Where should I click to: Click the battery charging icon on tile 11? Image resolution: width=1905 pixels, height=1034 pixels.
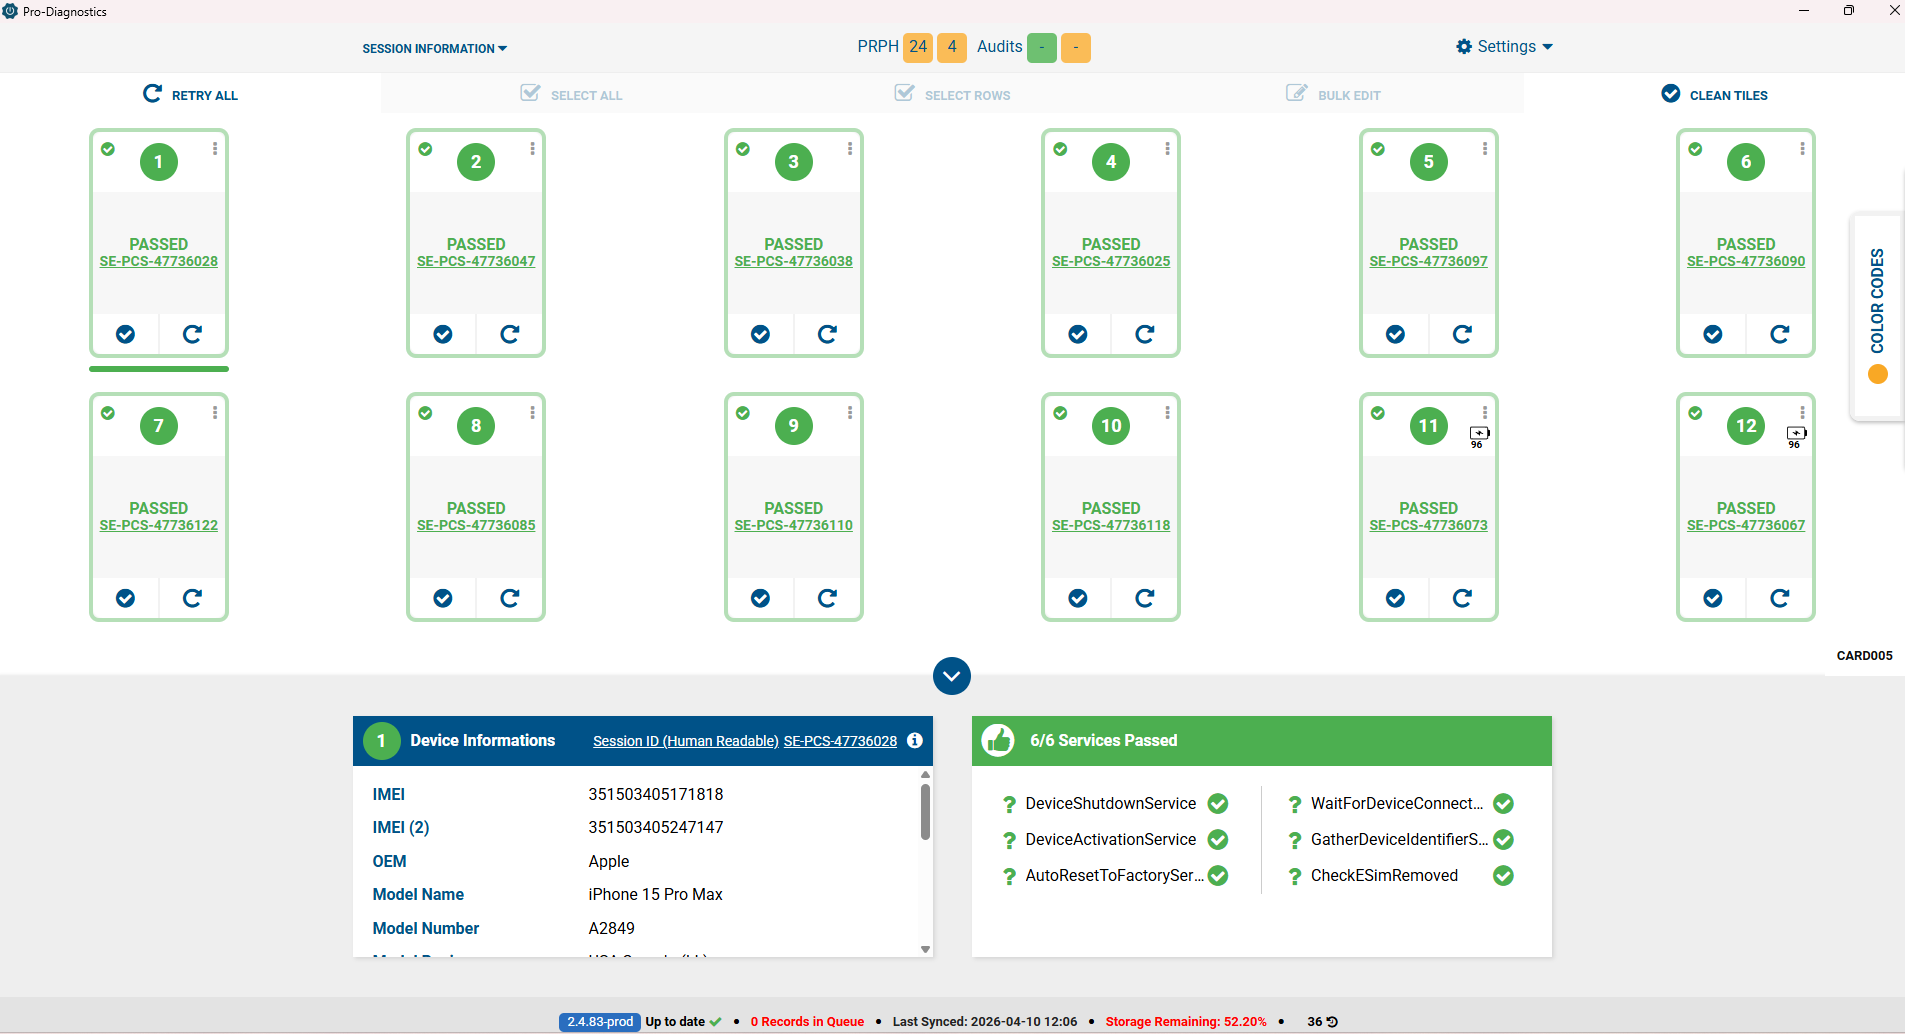coord(1479,434)
